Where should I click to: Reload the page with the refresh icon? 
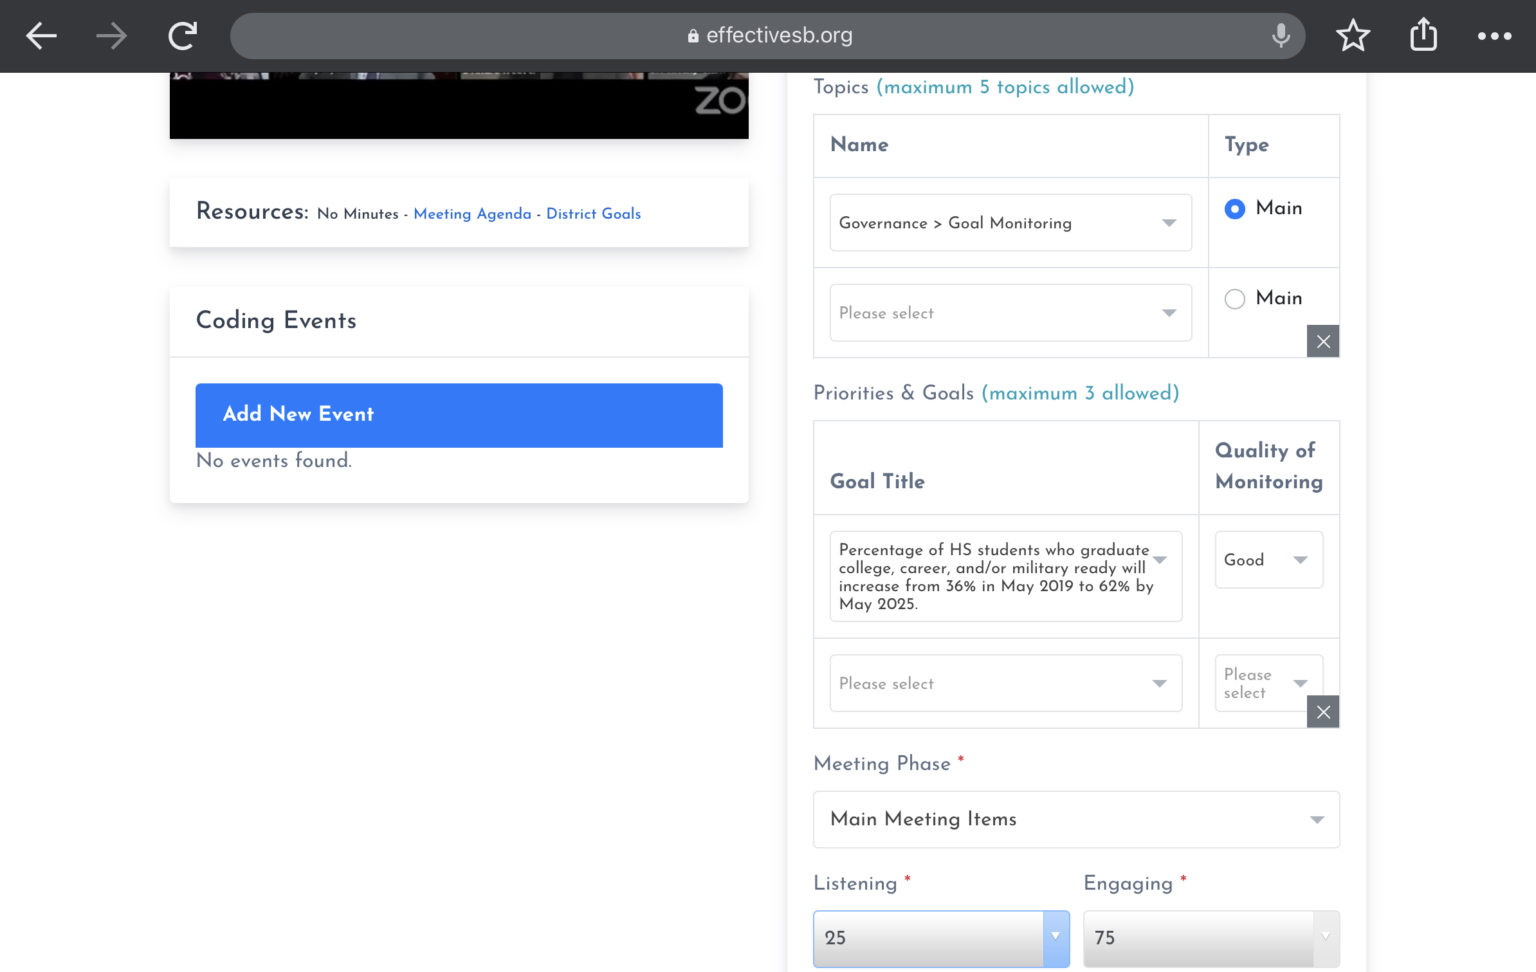point(182,36)
